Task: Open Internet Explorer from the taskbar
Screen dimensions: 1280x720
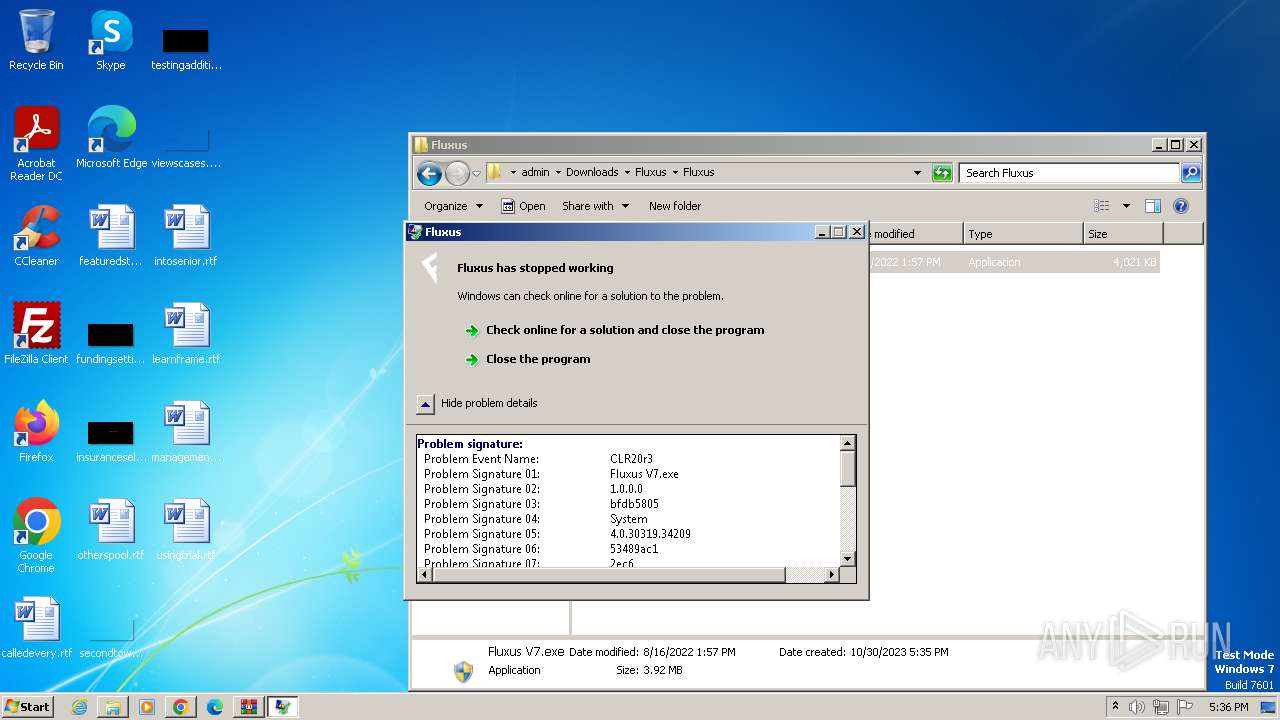Action: click(79, 707)
